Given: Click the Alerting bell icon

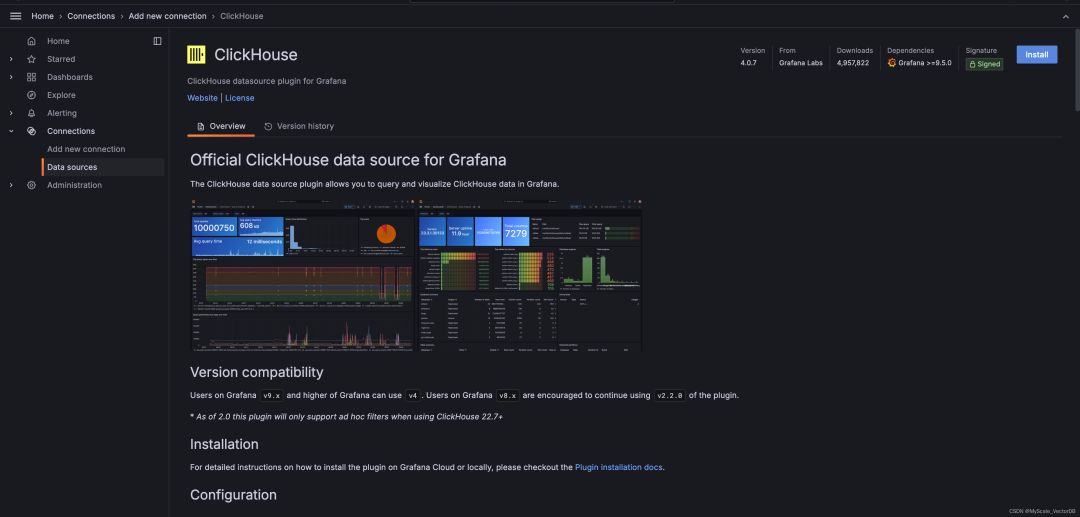Looking at the screenshot, I should [x=32, y=113].
